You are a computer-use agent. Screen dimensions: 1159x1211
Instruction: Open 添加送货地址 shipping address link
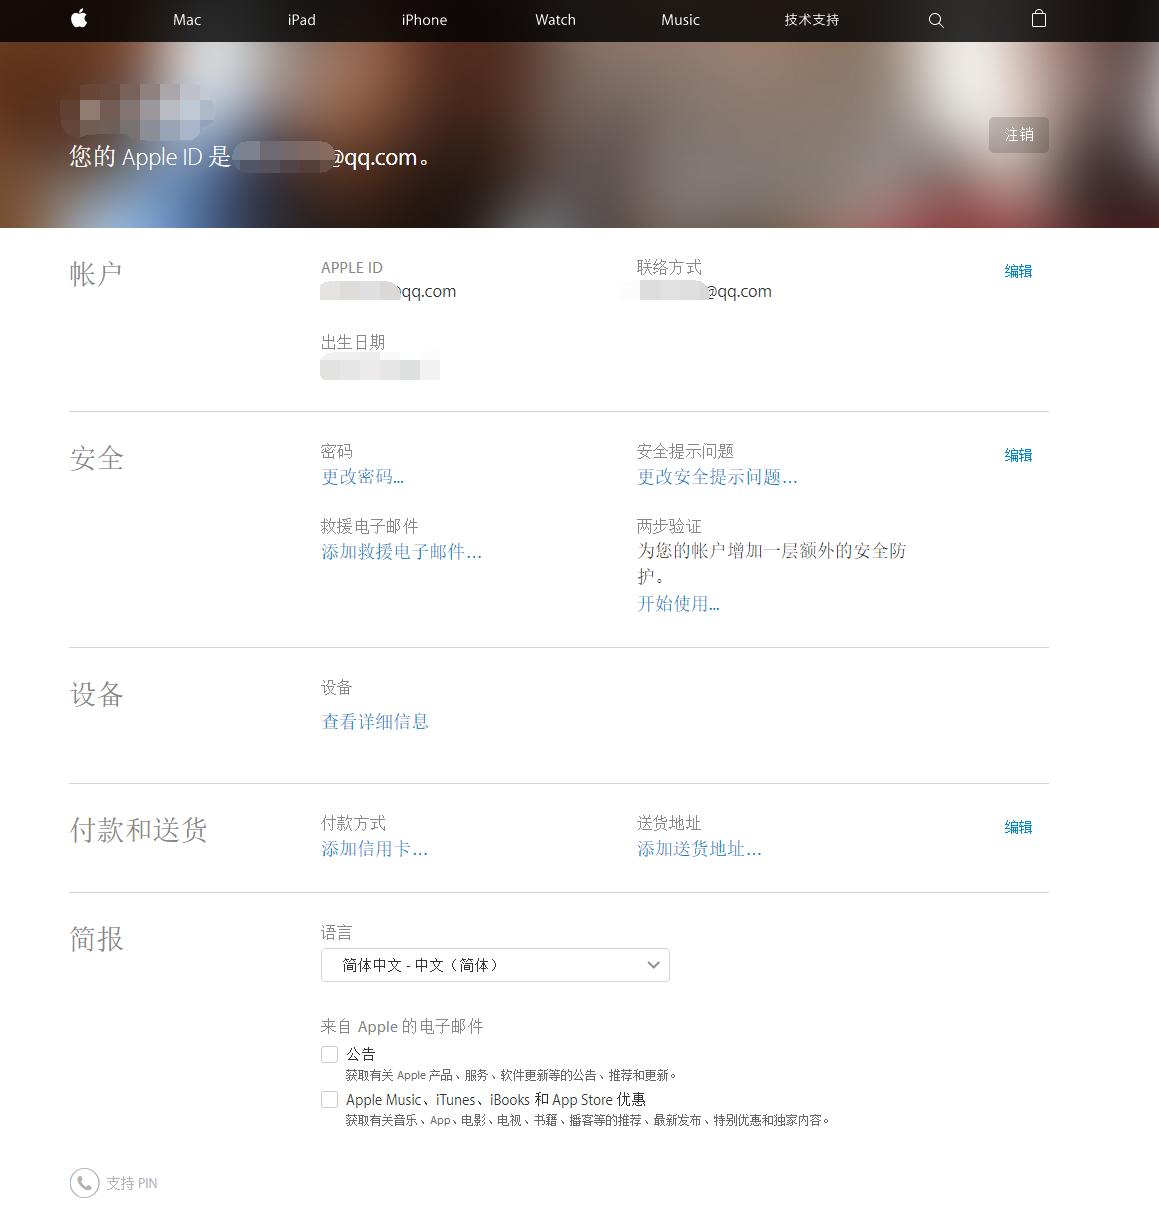click(x=699, y=848)
